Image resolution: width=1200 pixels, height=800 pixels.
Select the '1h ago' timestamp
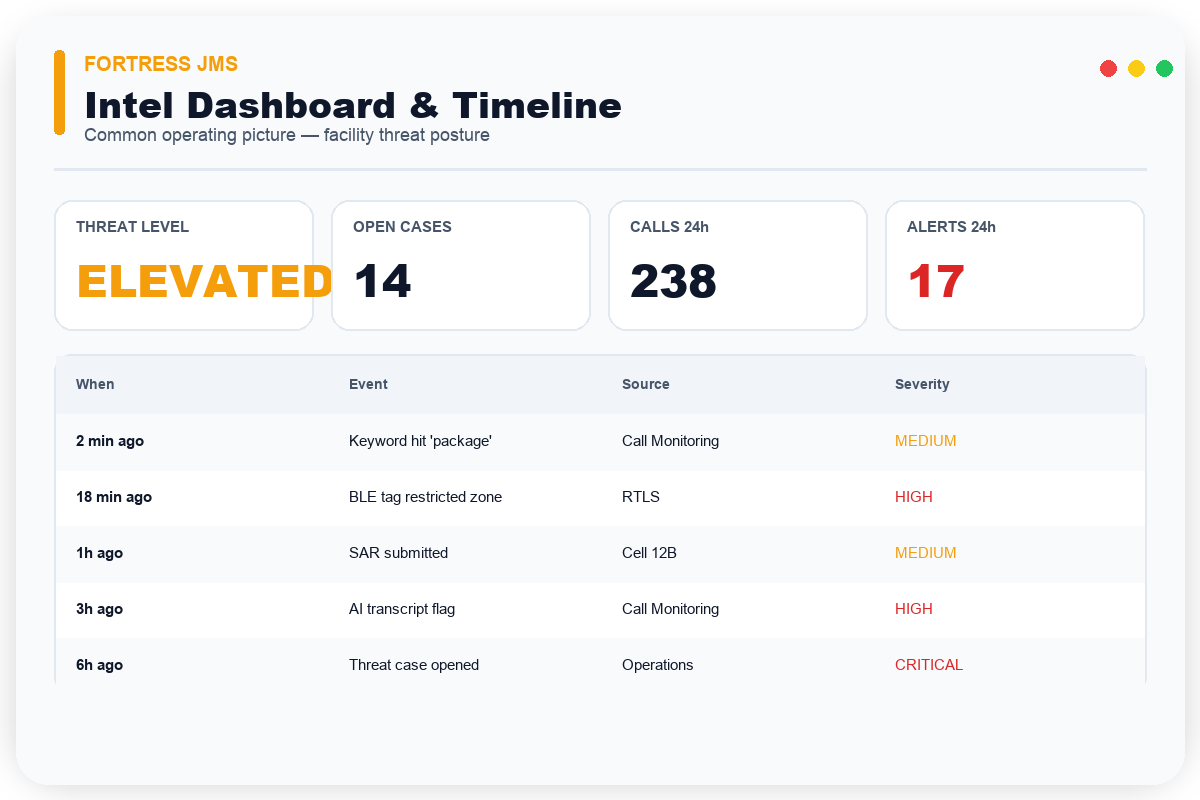(x=99, y=553)
